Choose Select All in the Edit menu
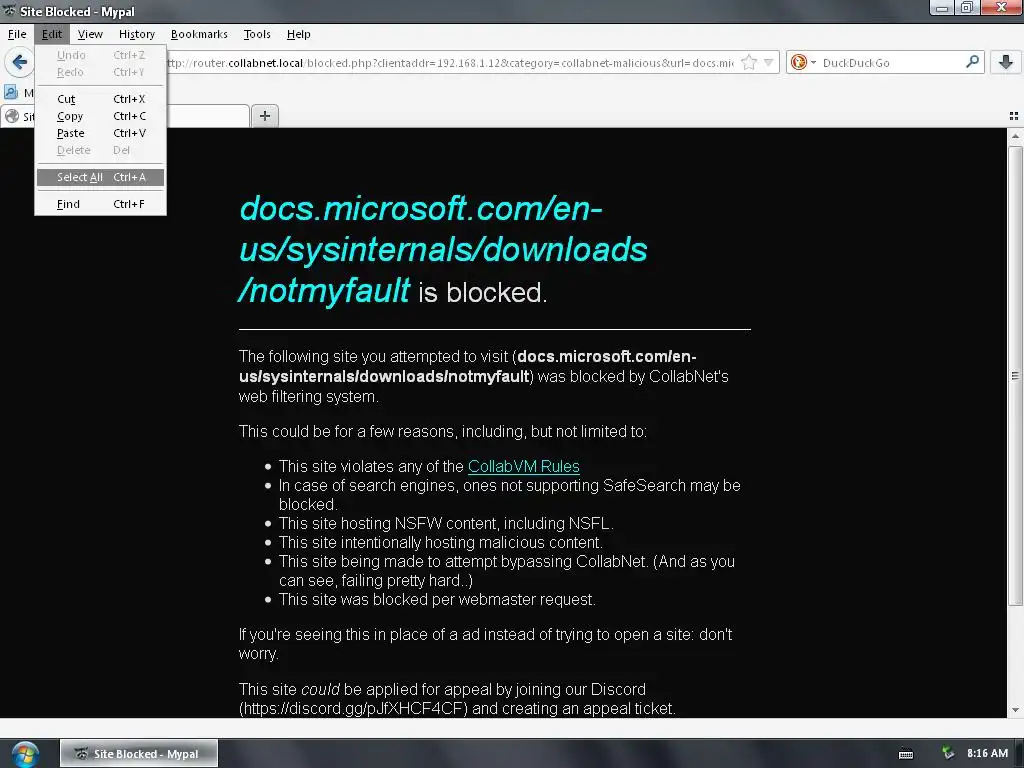The height and width of the screenshot is (768, 1024). tap(101, 177)
